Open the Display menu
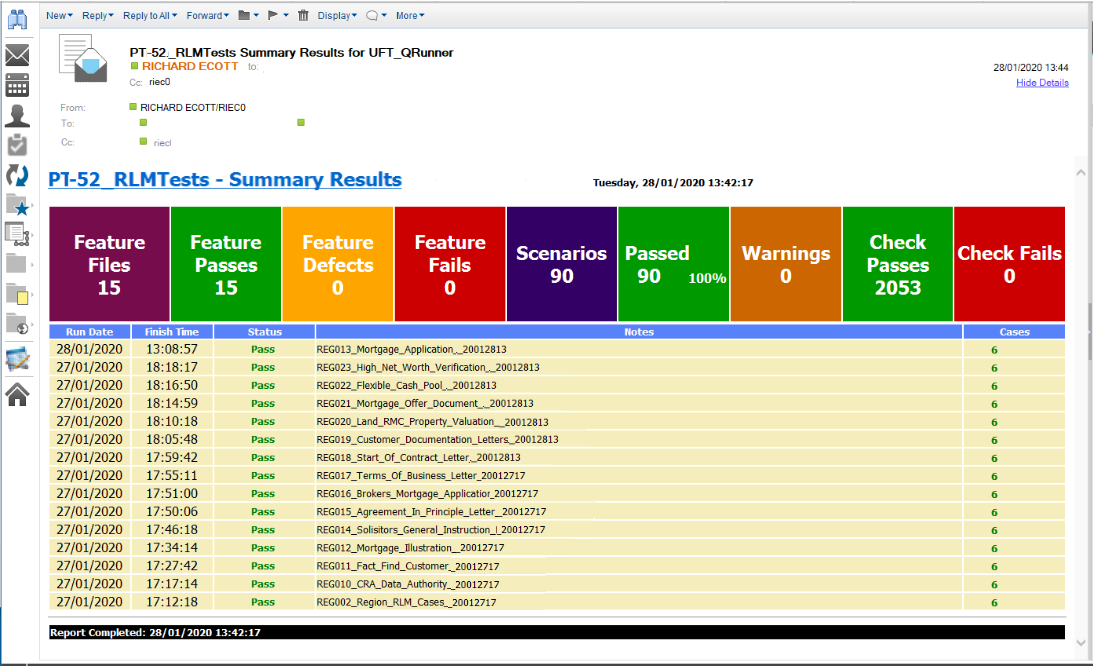This screenshot has width=1093, height=669. [338, 15]
